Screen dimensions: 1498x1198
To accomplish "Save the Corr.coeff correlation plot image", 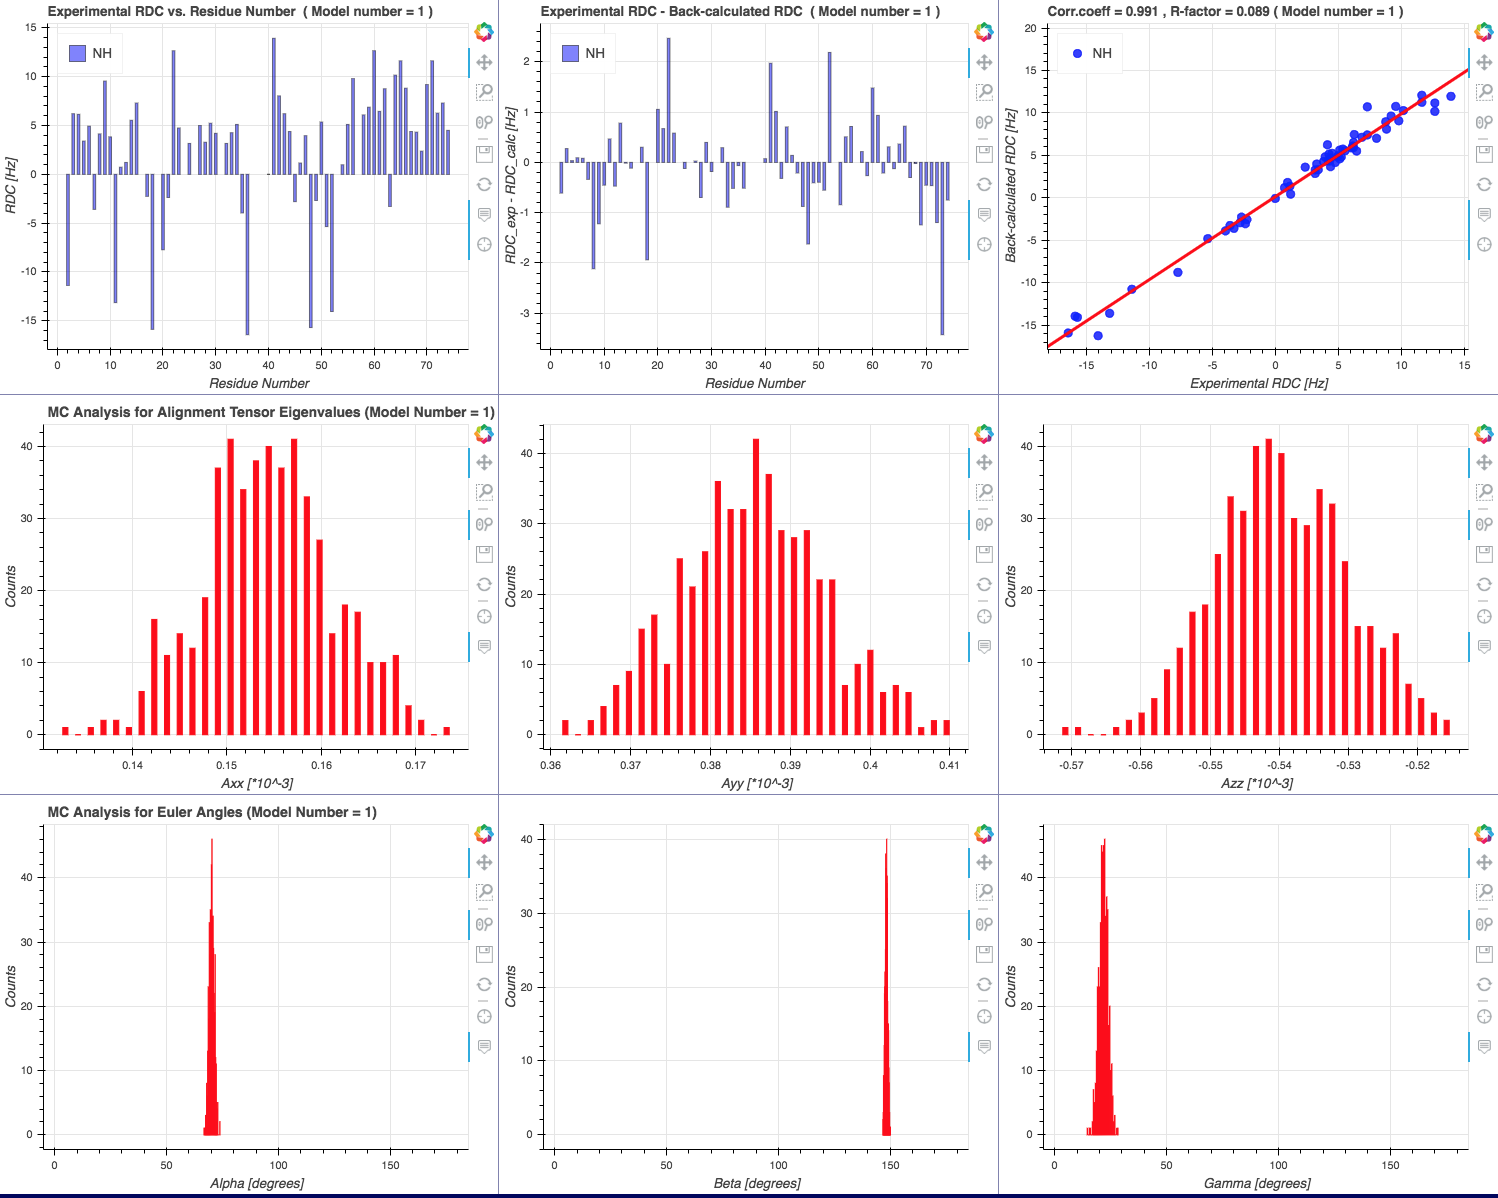I will coord(1484,153).
